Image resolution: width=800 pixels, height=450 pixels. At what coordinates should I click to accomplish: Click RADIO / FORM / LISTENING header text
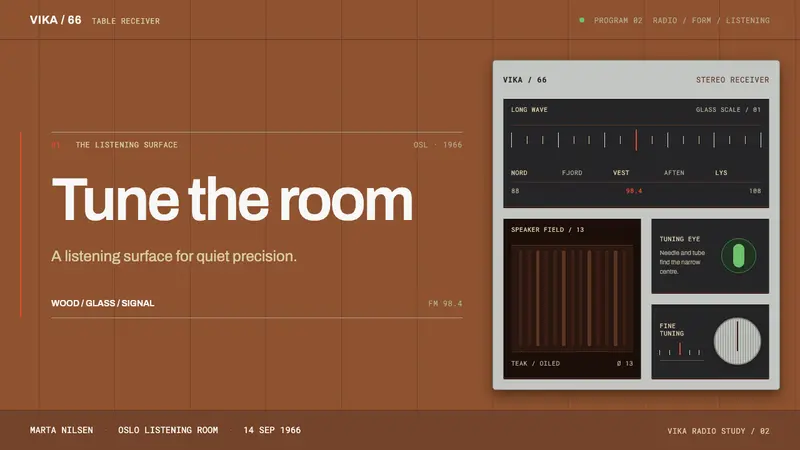coord(711,20)
